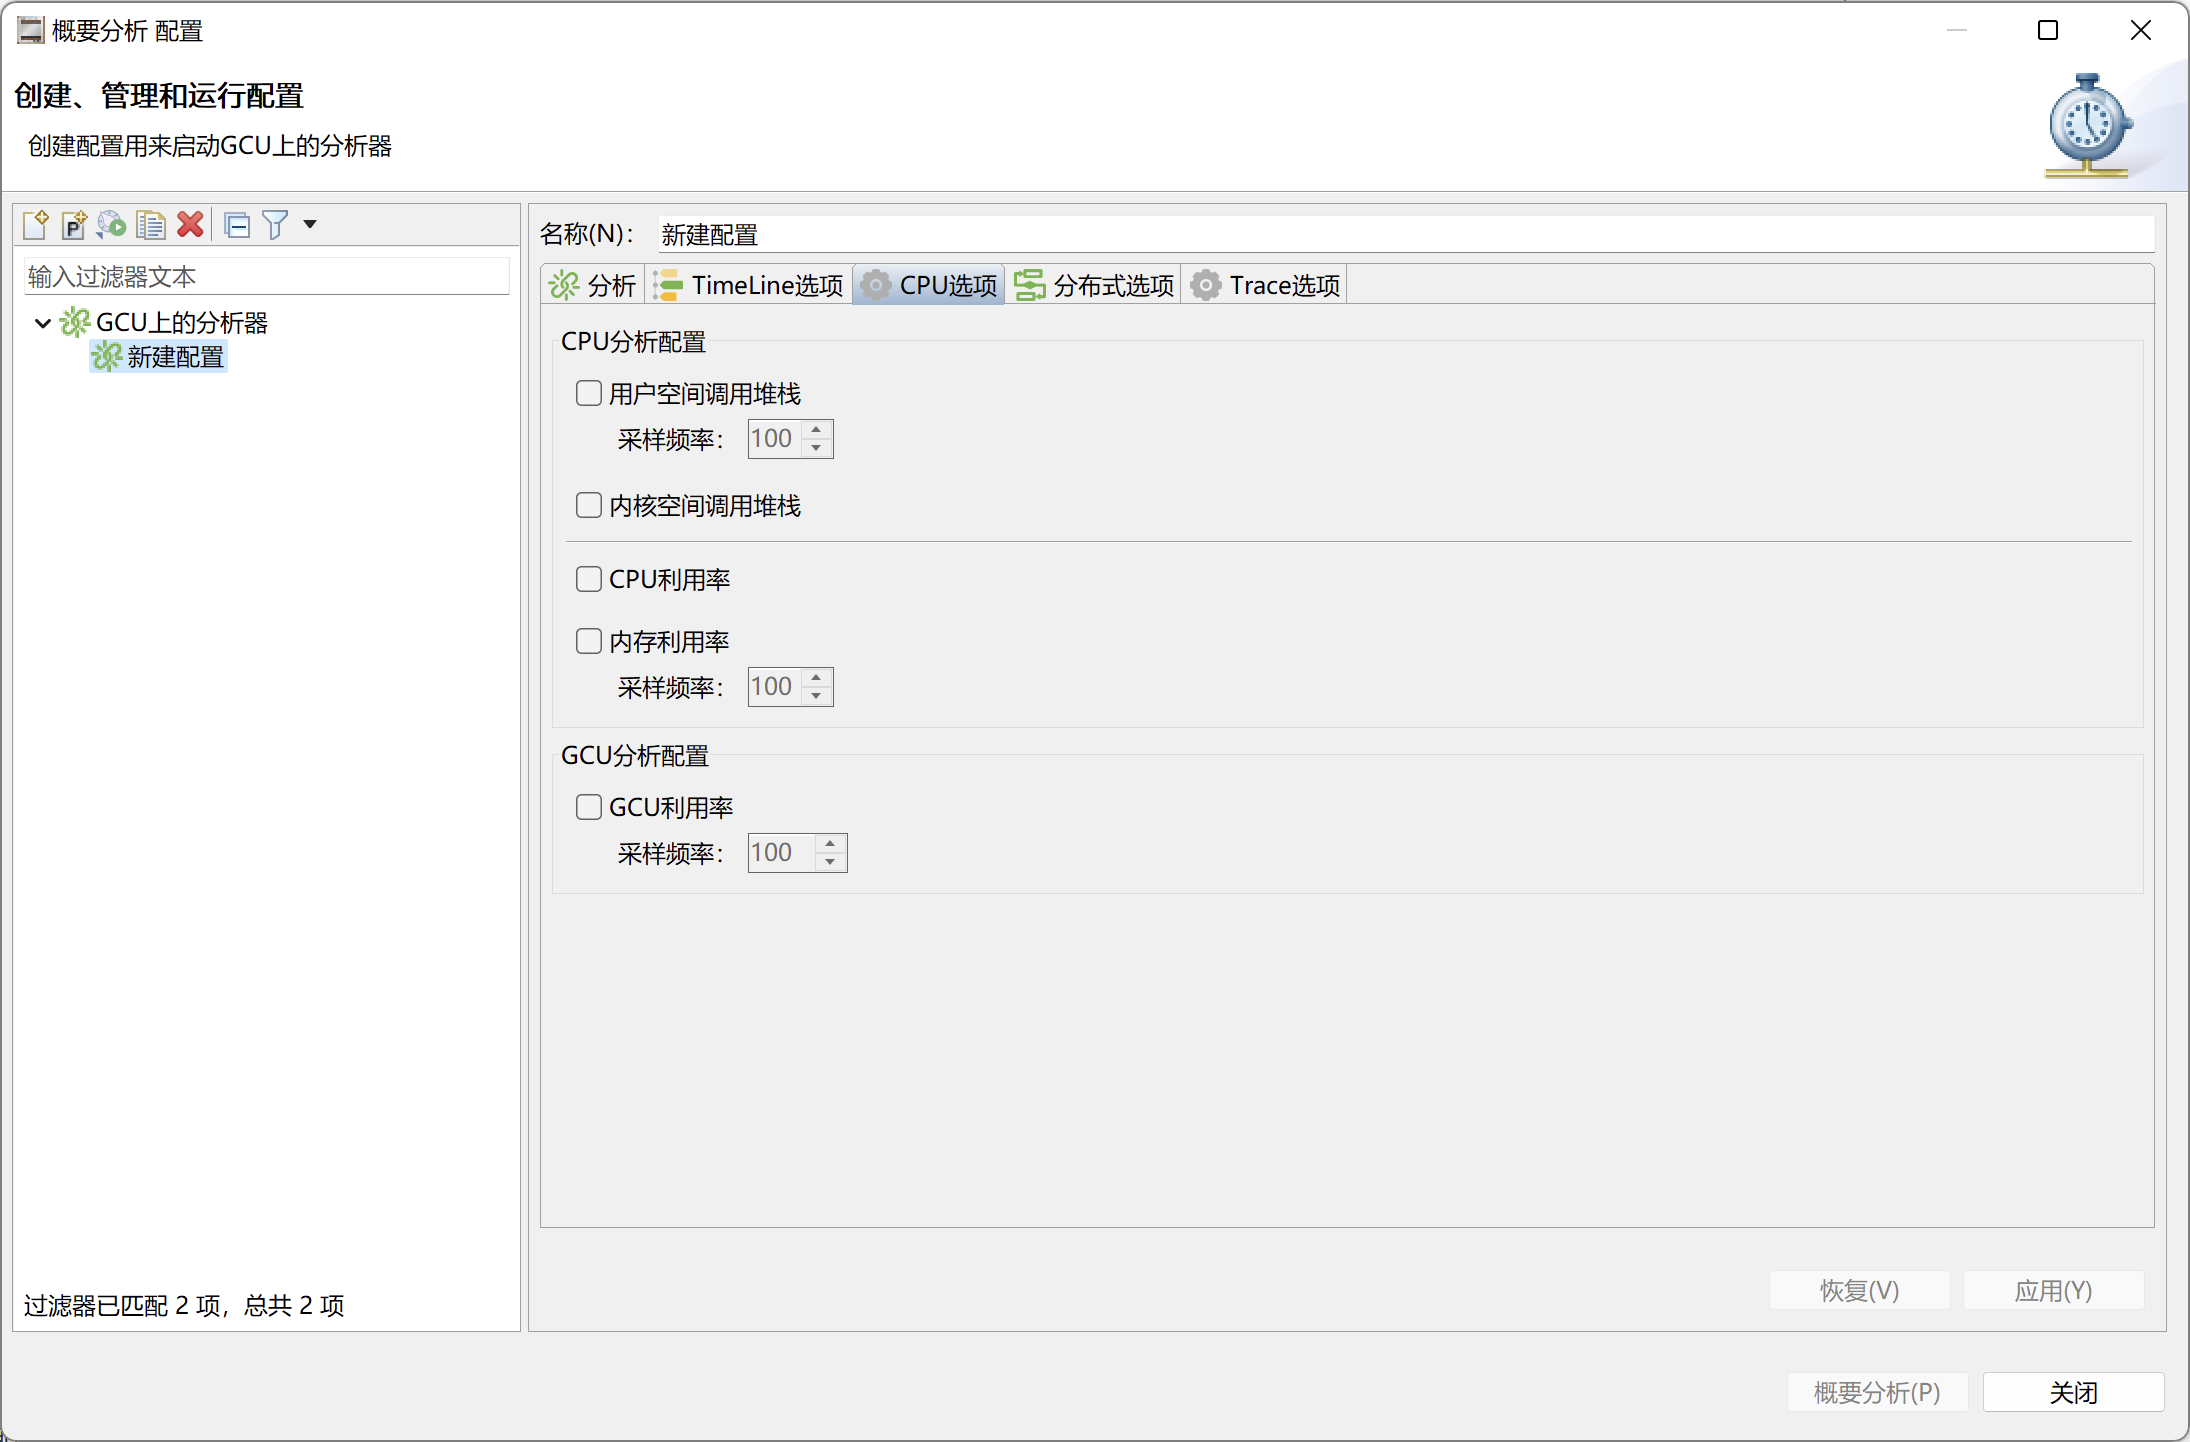Increase sampling rate under GCU利用率
This screenshot has height=1442, width=2190.
[831, 844]
